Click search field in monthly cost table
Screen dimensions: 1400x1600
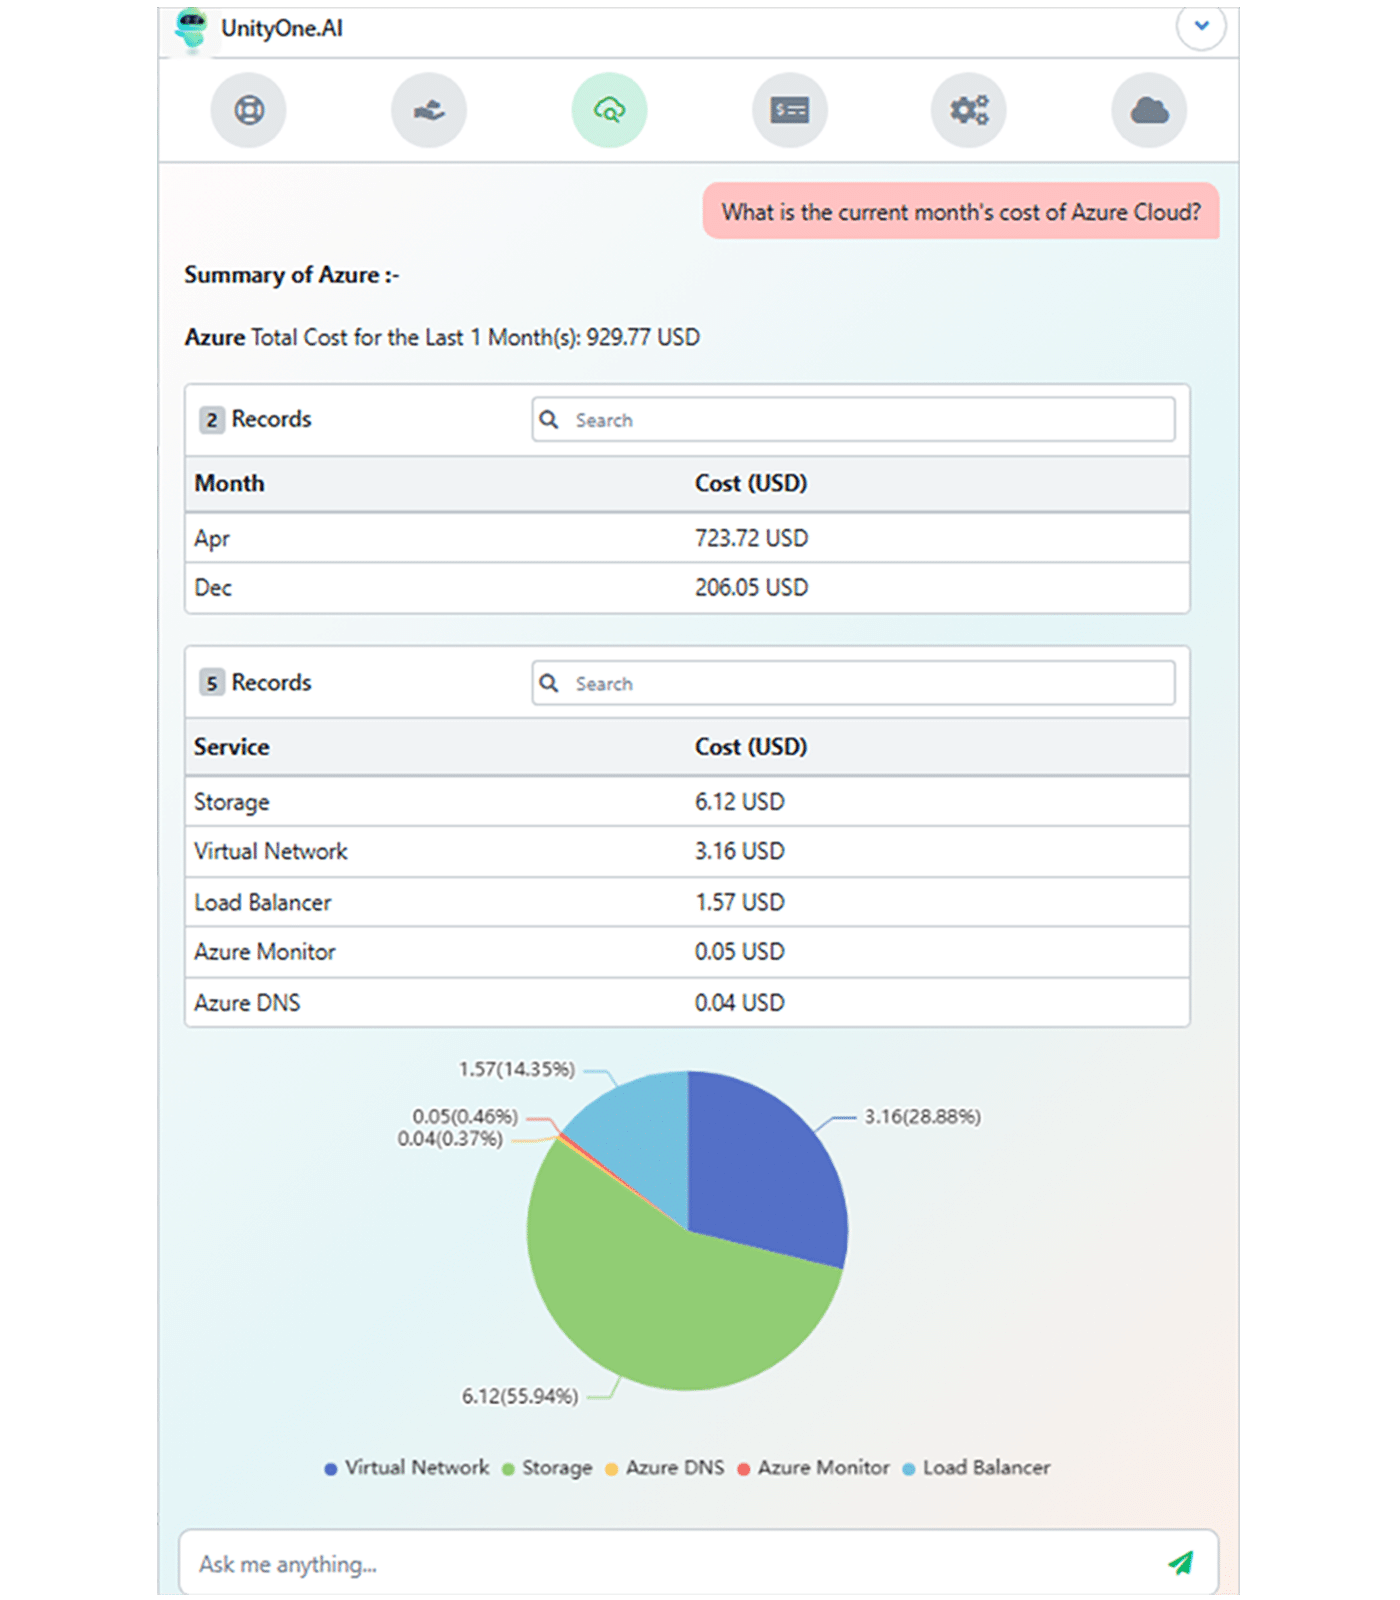[853, 420]
